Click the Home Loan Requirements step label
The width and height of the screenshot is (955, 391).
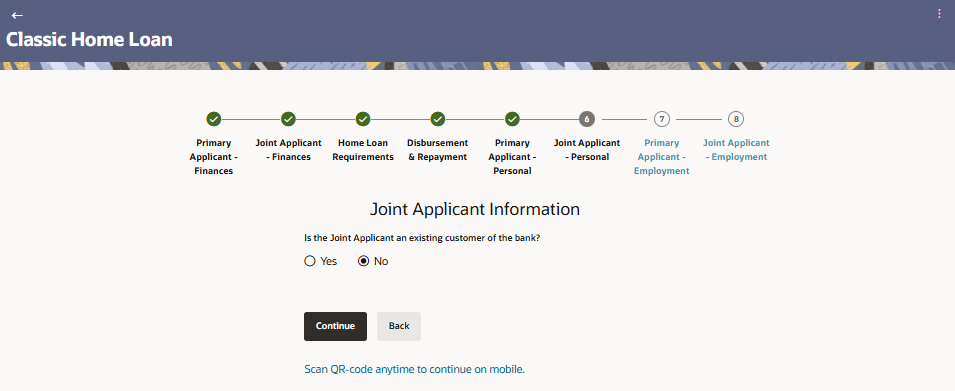363,150
